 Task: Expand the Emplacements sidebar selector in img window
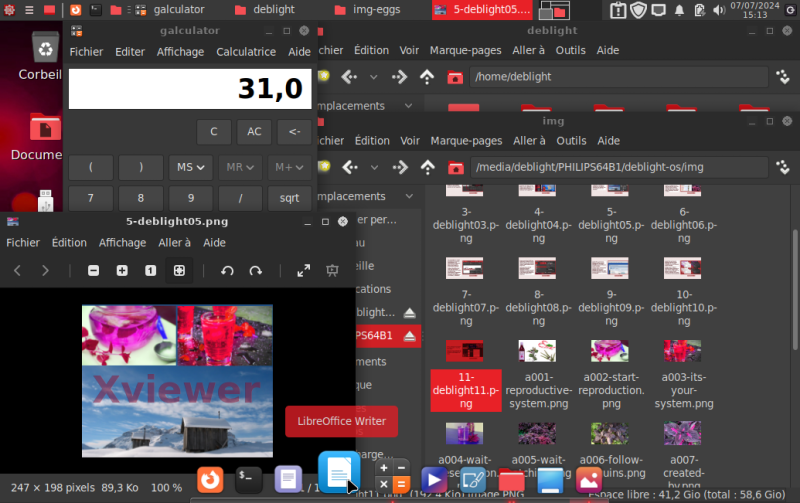[x=409, y=197]
